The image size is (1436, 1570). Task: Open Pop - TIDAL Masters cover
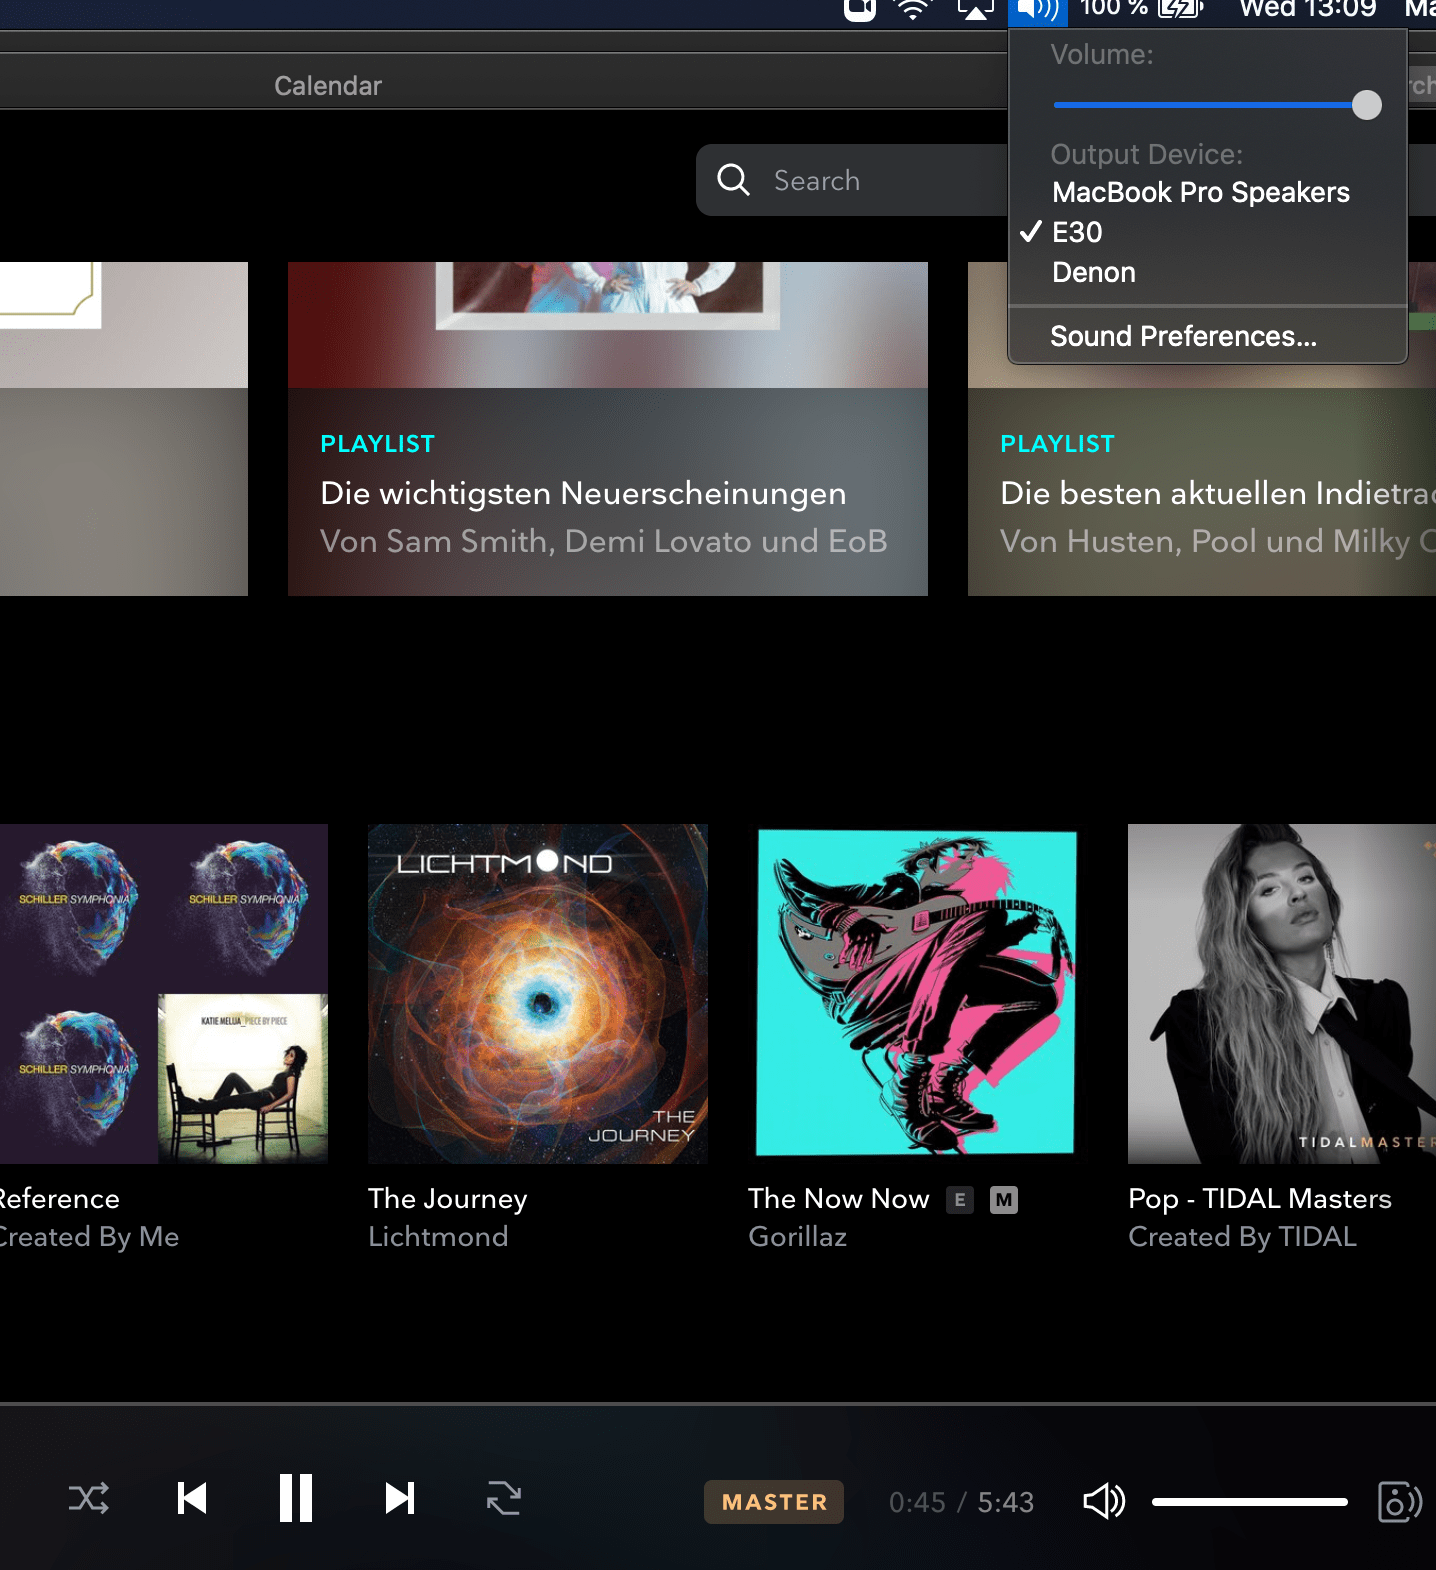pyautogui.click(x=1282, y=994)
